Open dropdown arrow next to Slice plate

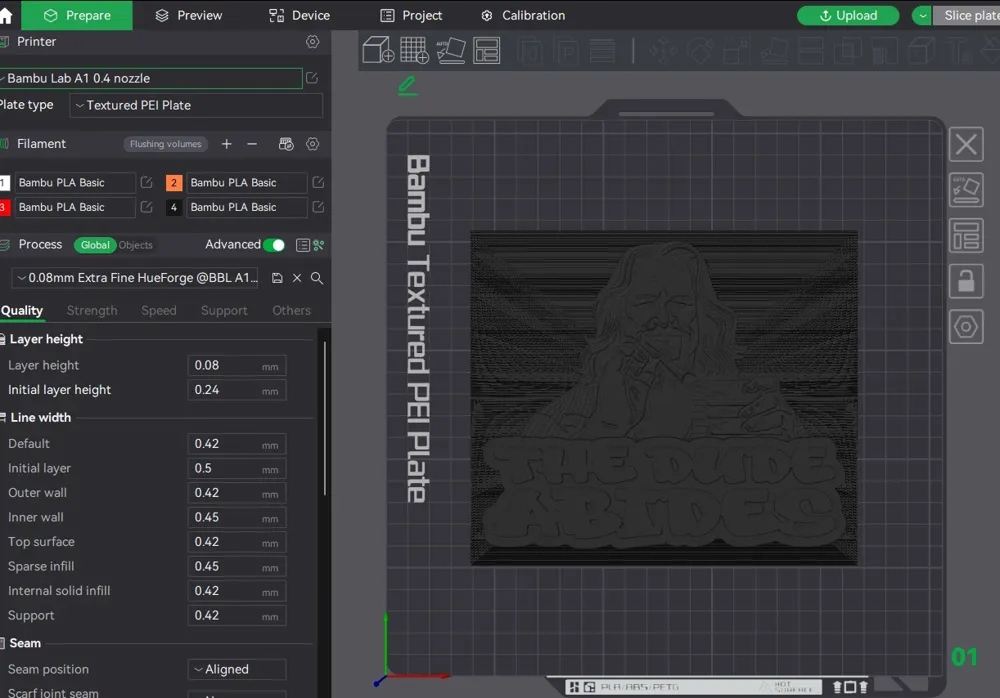(x=922, y=15)
